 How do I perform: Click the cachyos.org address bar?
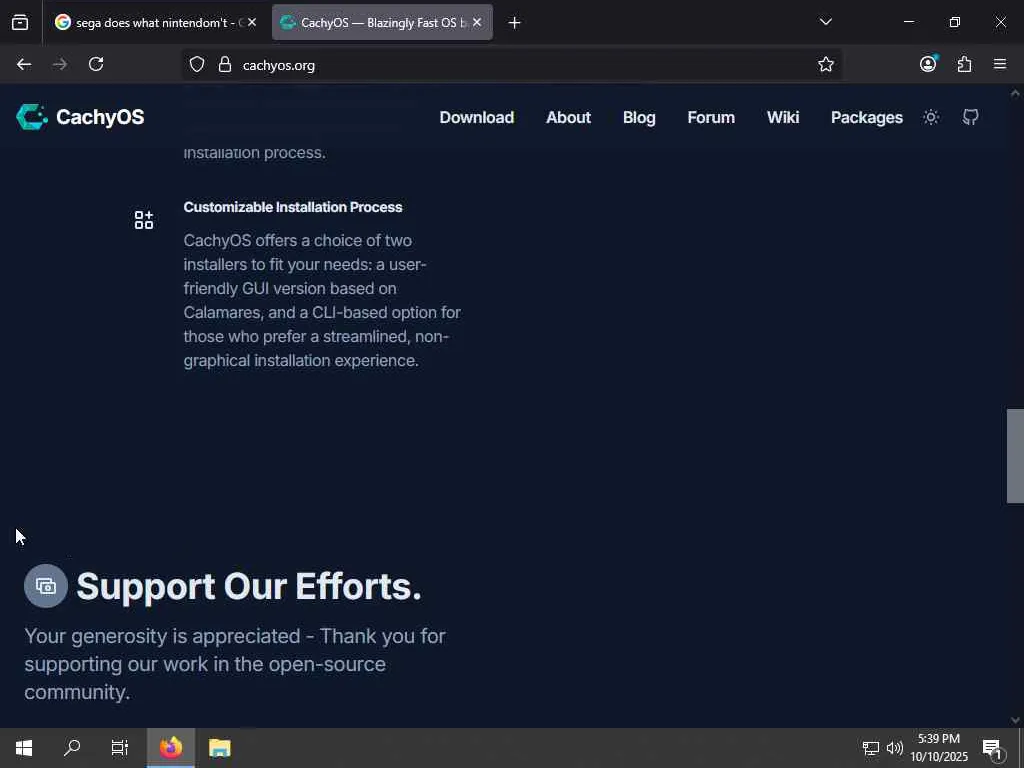coord(511,65)
